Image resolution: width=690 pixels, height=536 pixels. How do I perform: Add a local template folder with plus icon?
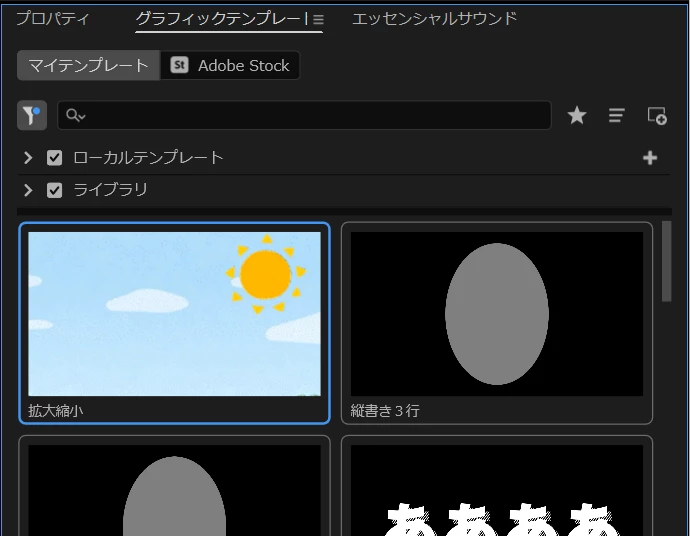650,158
